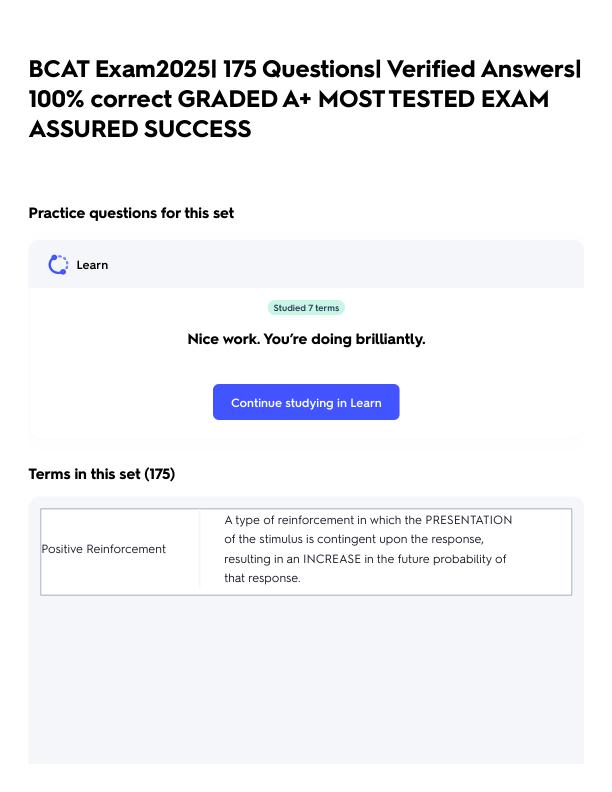Screen dimensions: 612x792
Task: Click the Verified Answers text in the title
Action: pyautogui.click(x=484, y=69)
